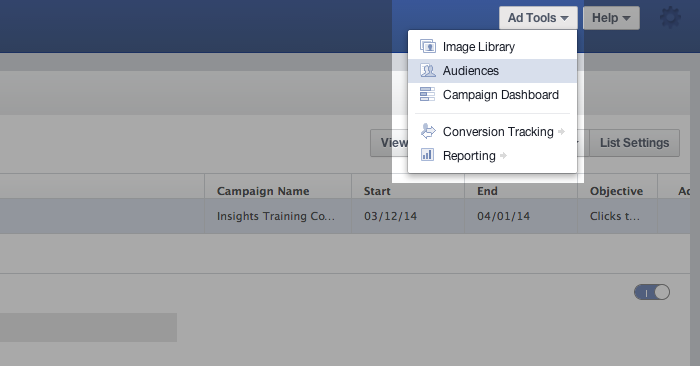Viewport: 700px width, 366px height.
Task: Click the 04/01/14 end date cell
Action: click(521, 216)
